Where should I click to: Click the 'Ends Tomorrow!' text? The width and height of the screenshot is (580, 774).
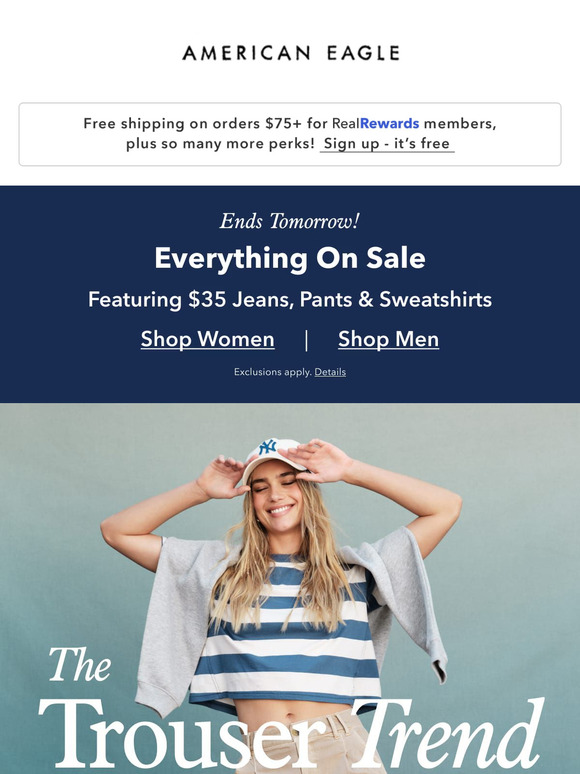pos(290,221)
